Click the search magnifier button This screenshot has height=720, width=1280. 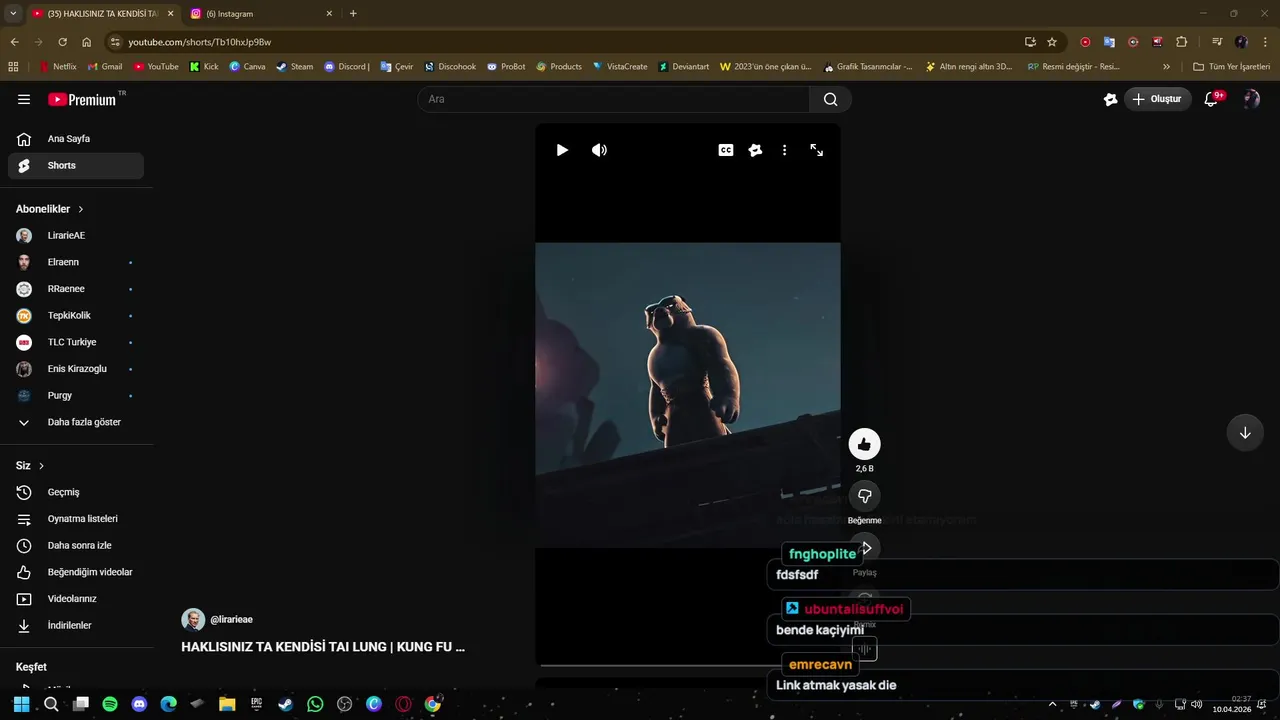pyautogui.click(x=831, y=99)
